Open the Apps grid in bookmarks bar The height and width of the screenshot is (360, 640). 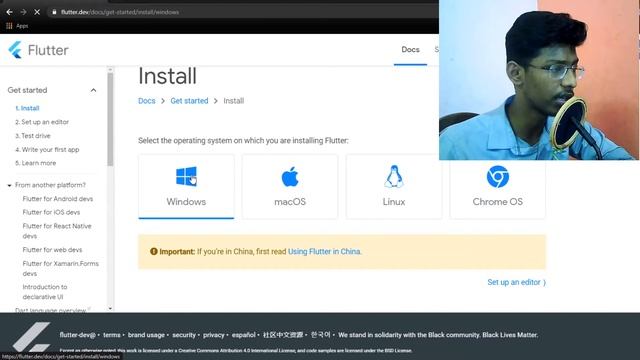point(17,26)
